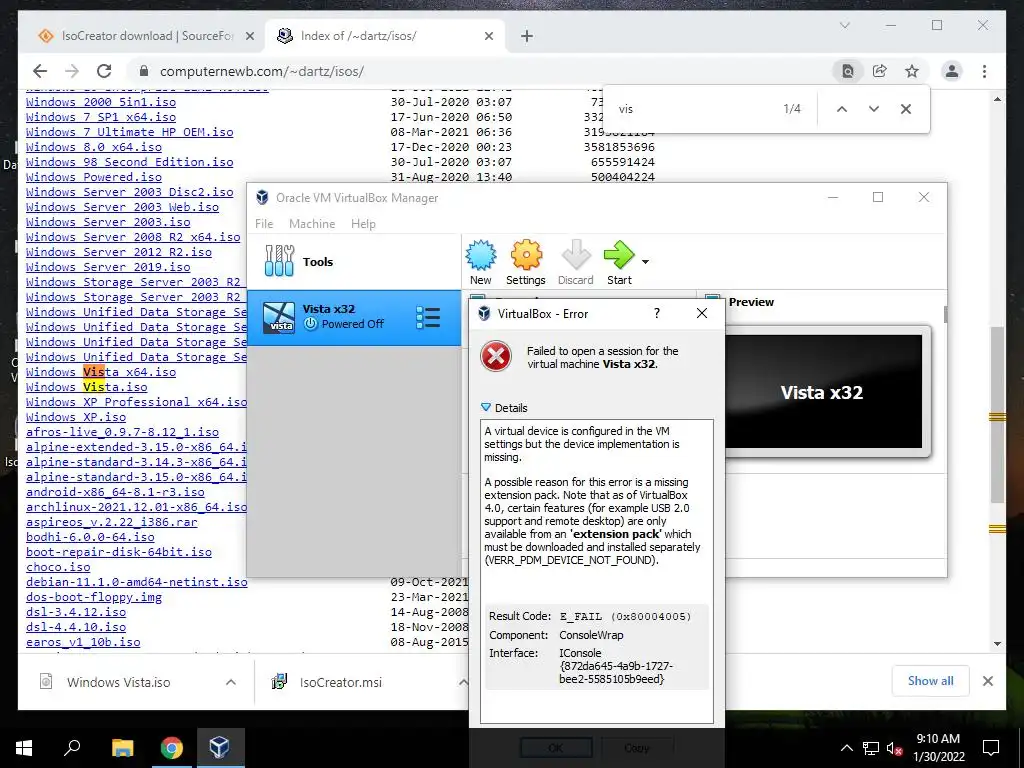The width and height of the screenshot is (1024, 768).
Task: Open Chrome tab search chevron
Action: 844,25
